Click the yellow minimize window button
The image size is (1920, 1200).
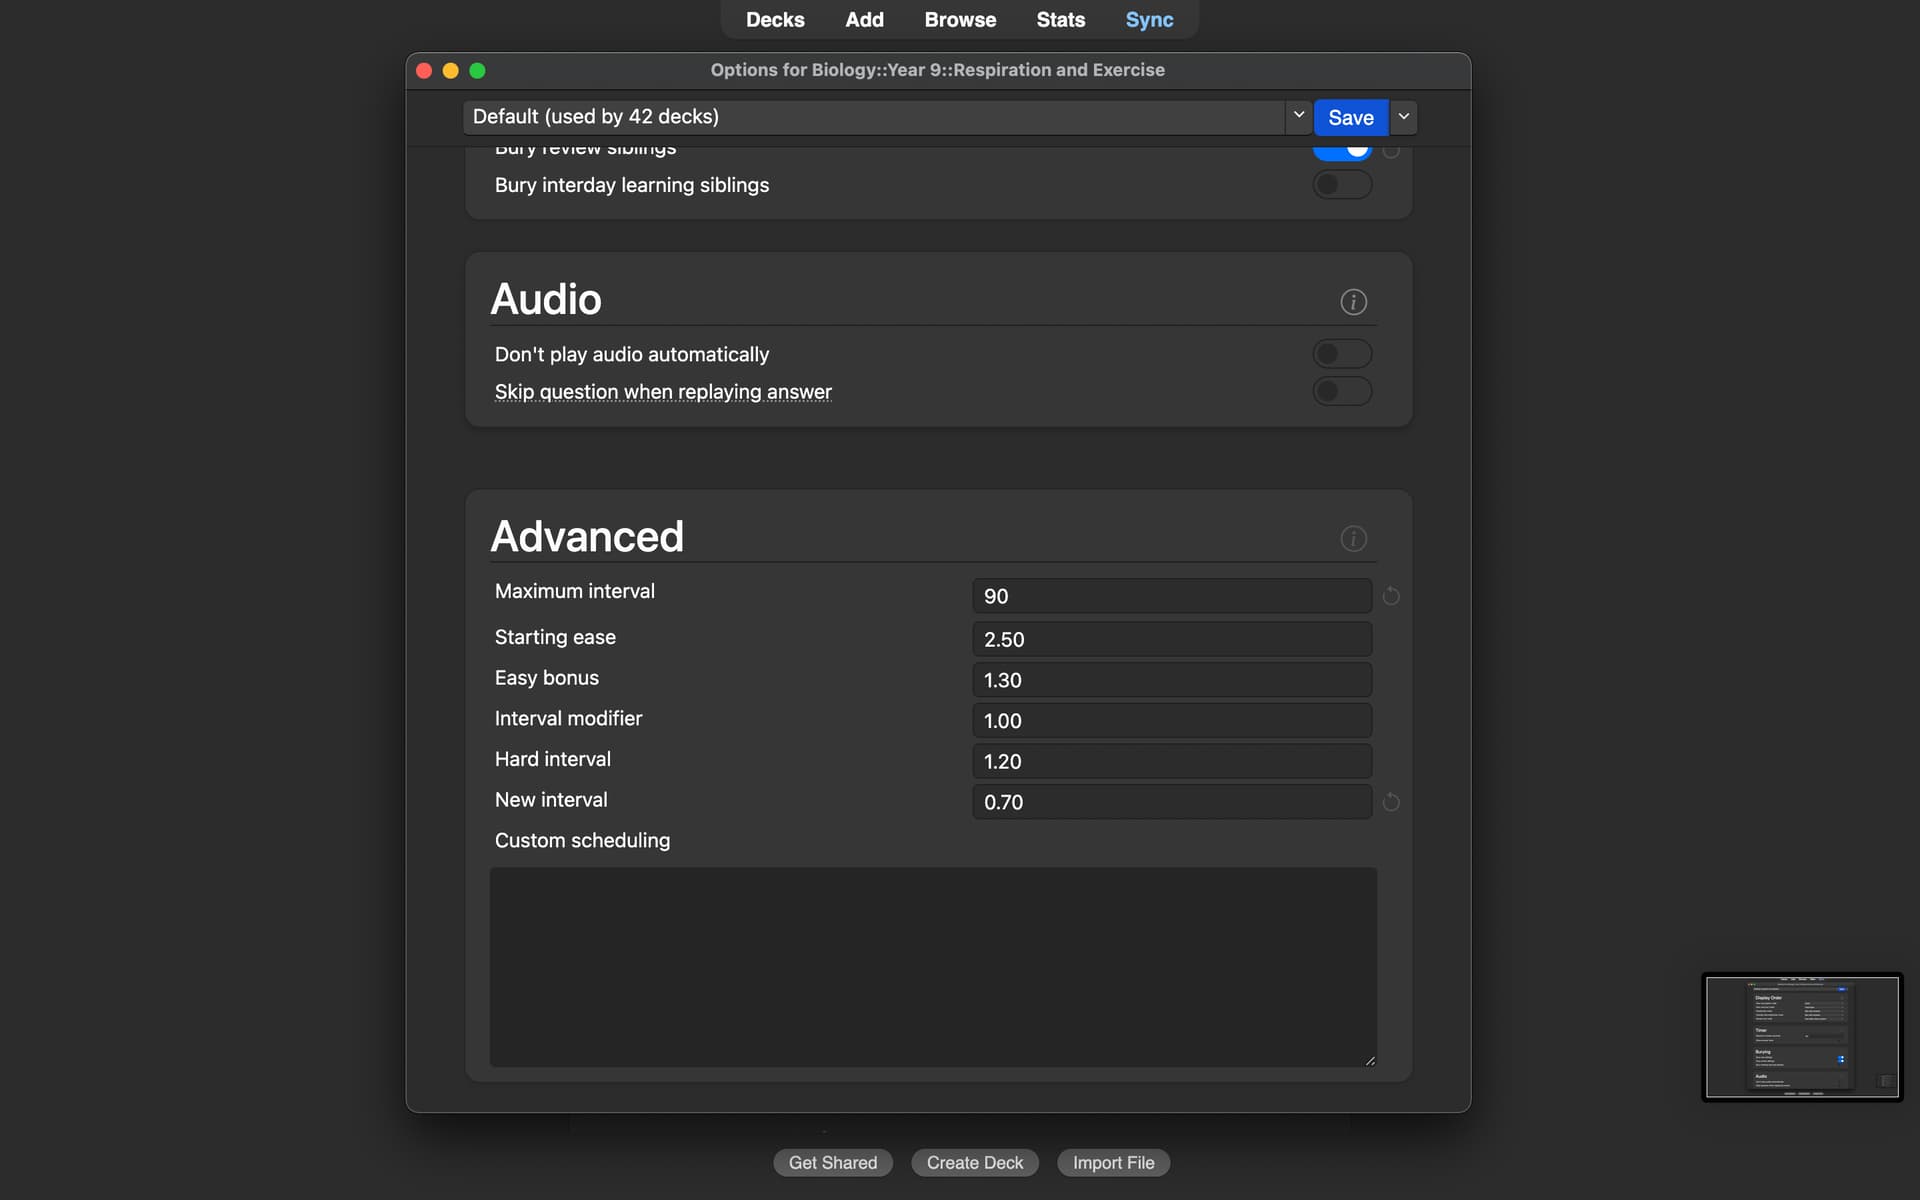(450, 70)
